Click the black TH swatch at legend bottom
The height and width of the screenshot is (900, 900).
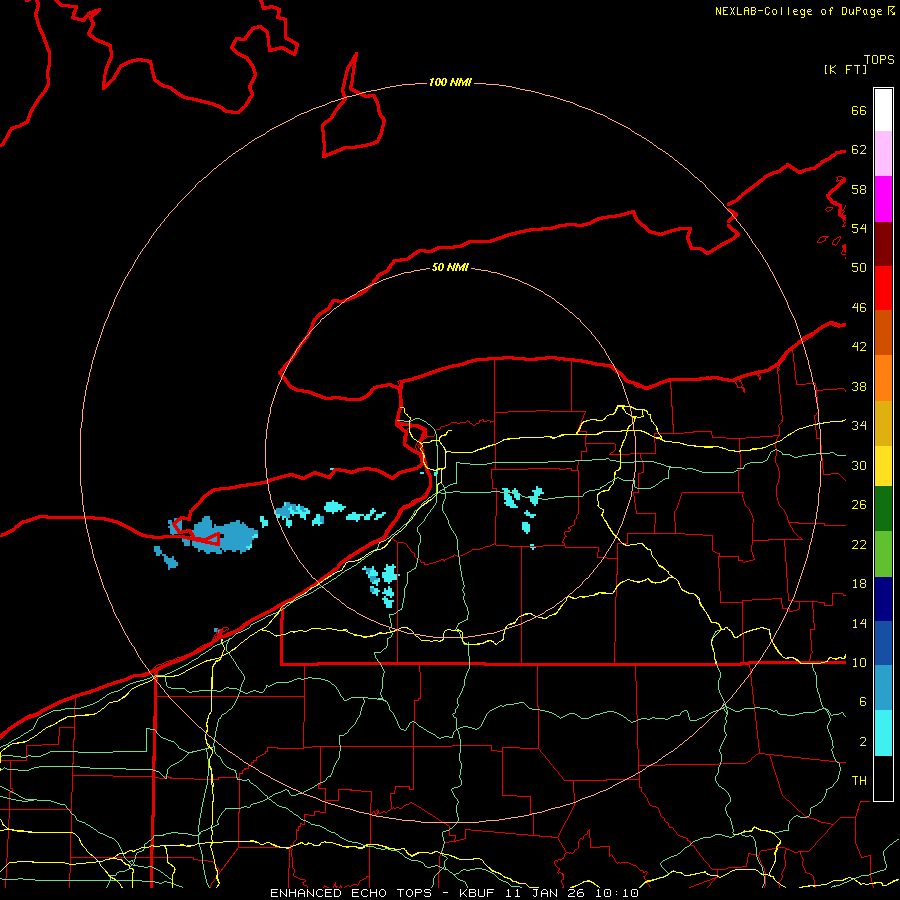[883, 778]
